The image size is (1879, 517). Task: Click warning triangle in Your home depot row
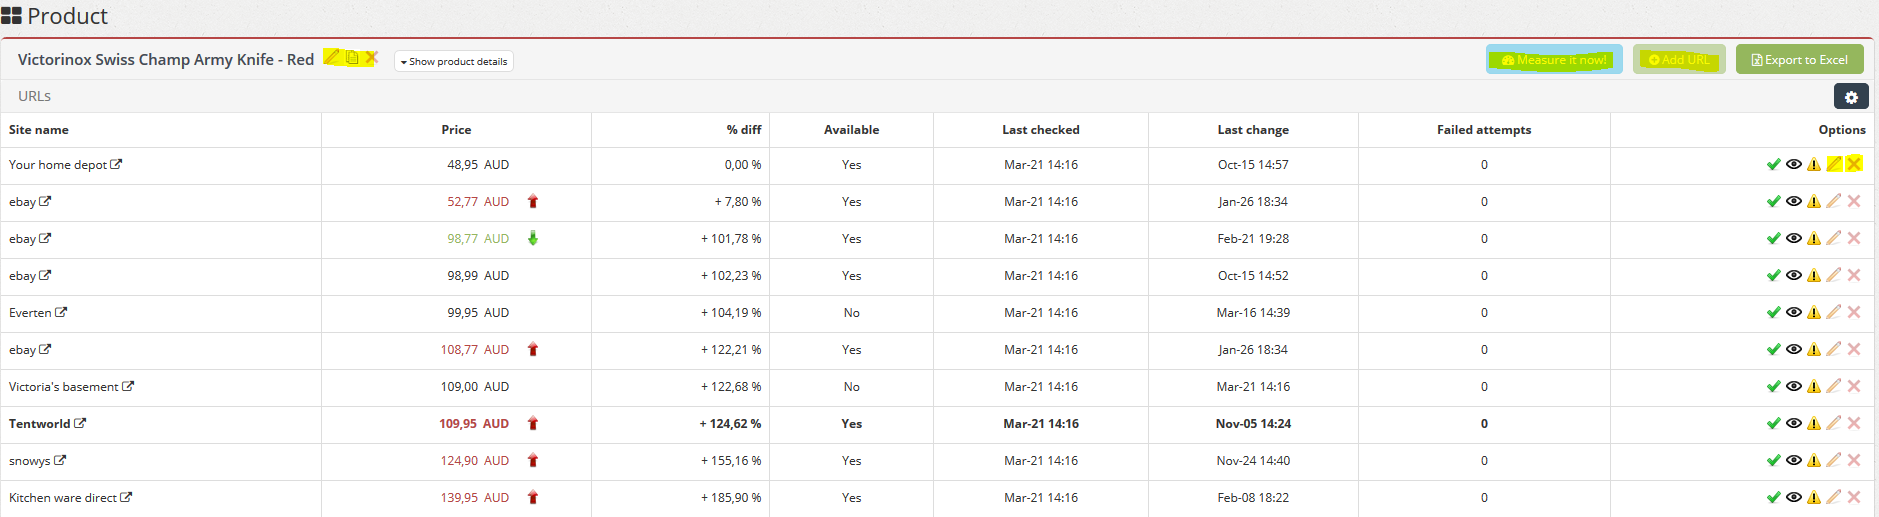click(x=1814, y=164)
